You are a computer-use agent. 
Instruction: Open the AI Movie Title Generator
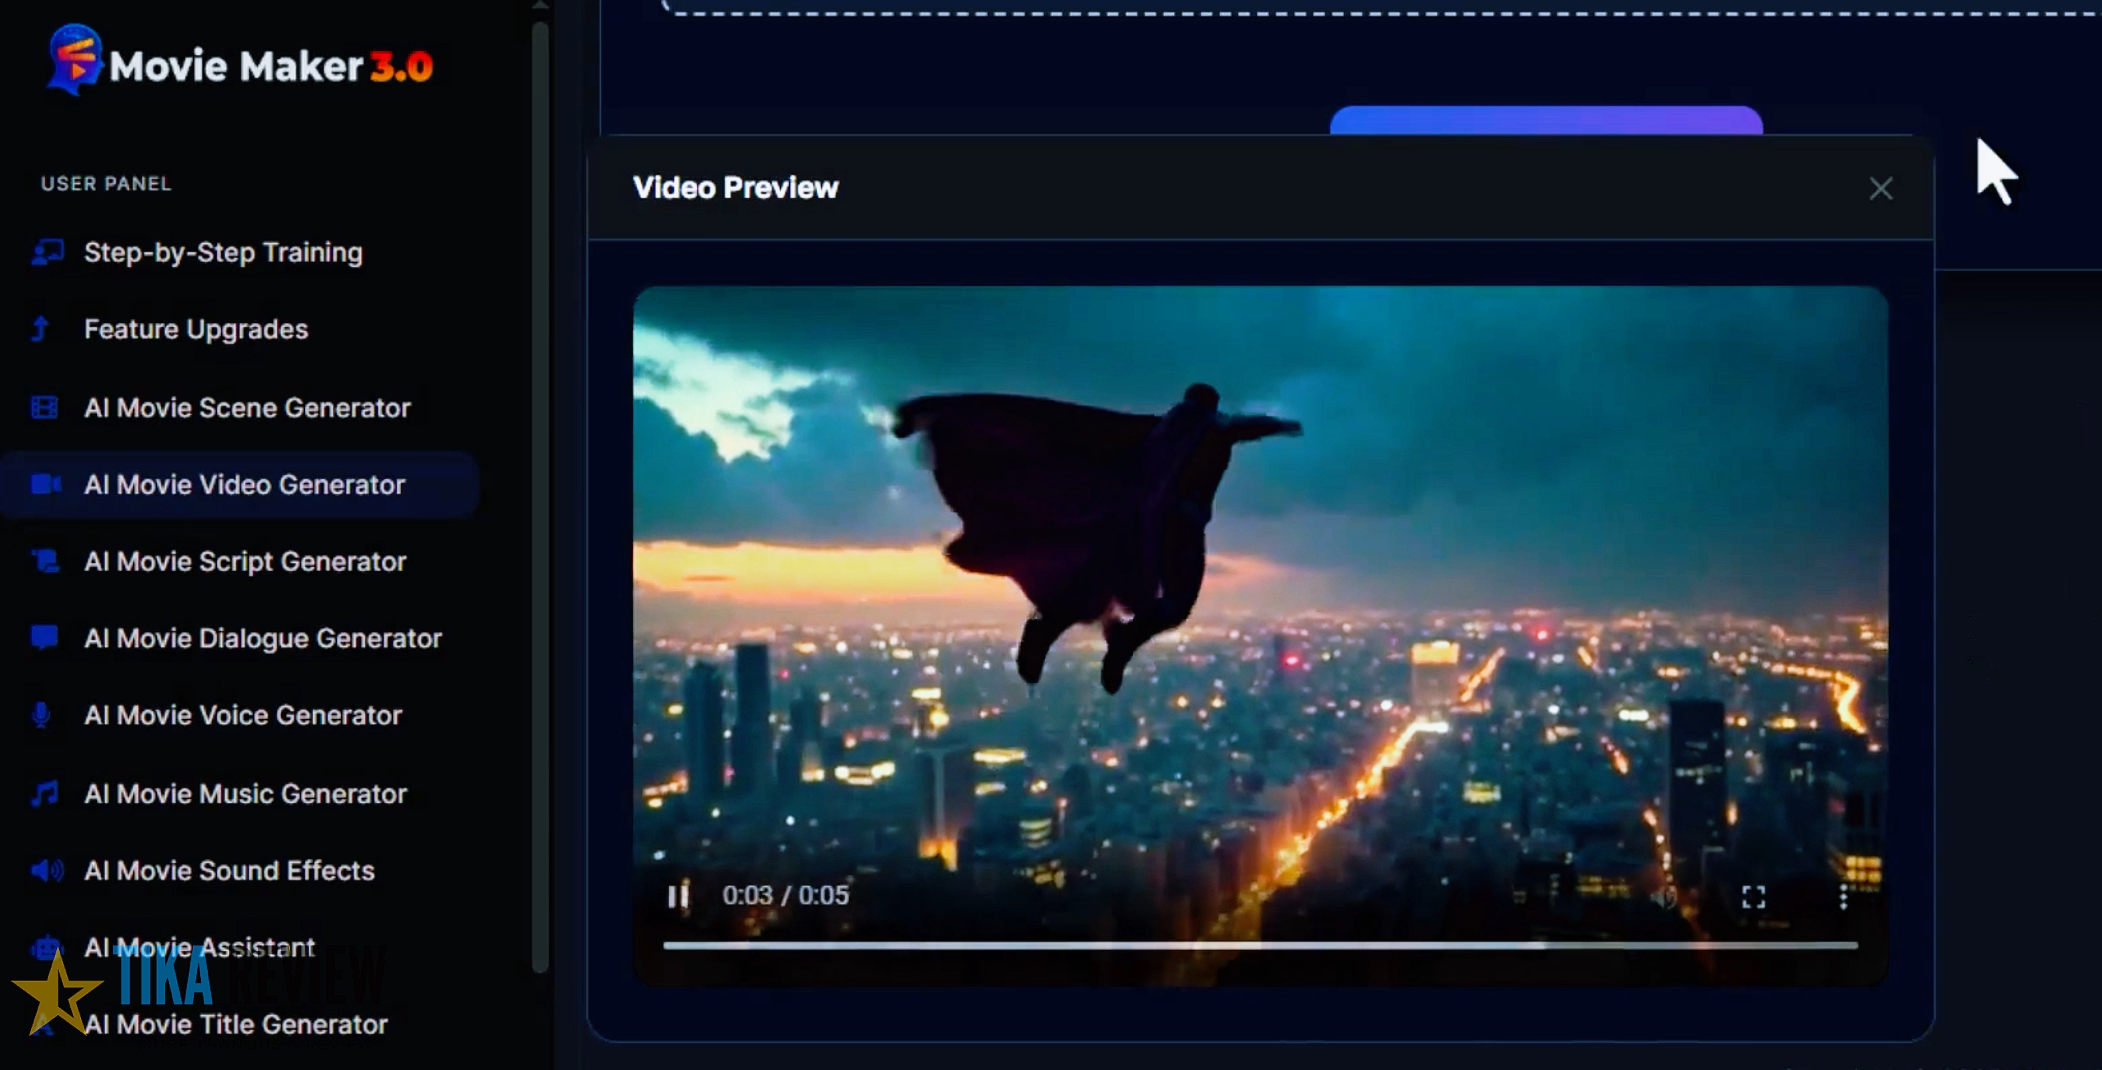[x=235, y=1025]
